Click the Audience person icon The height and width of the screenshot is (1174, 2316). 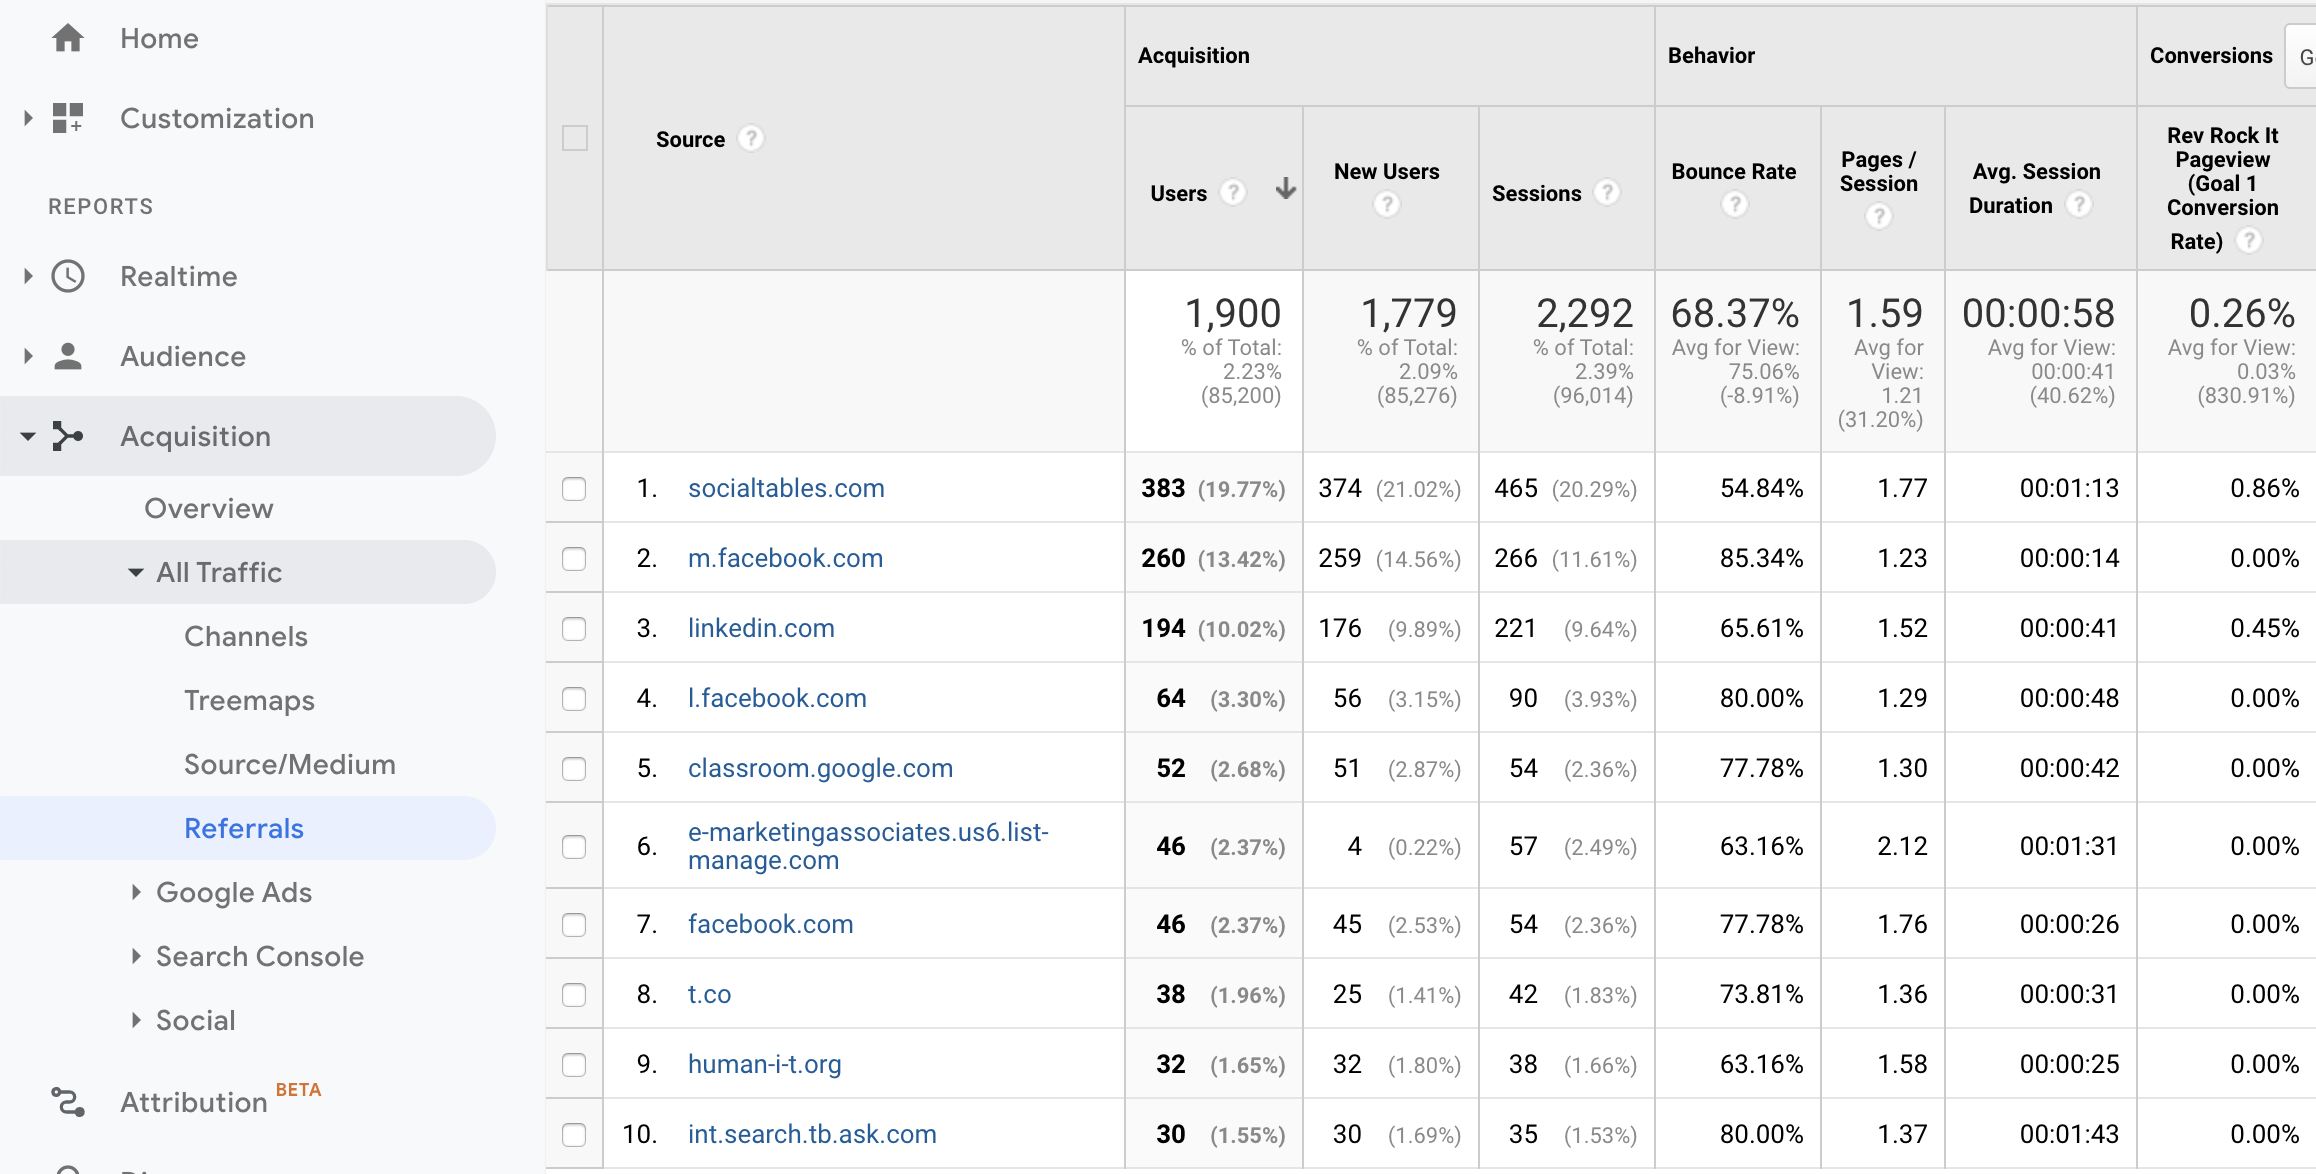click(x=68, y=356)
